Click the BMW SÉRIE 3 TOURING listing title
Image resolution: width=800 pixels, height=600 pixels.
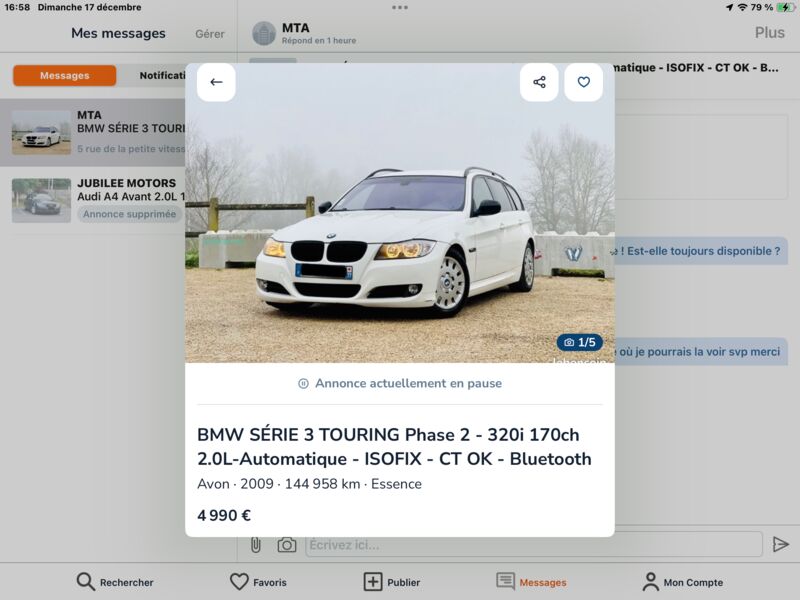394,446
